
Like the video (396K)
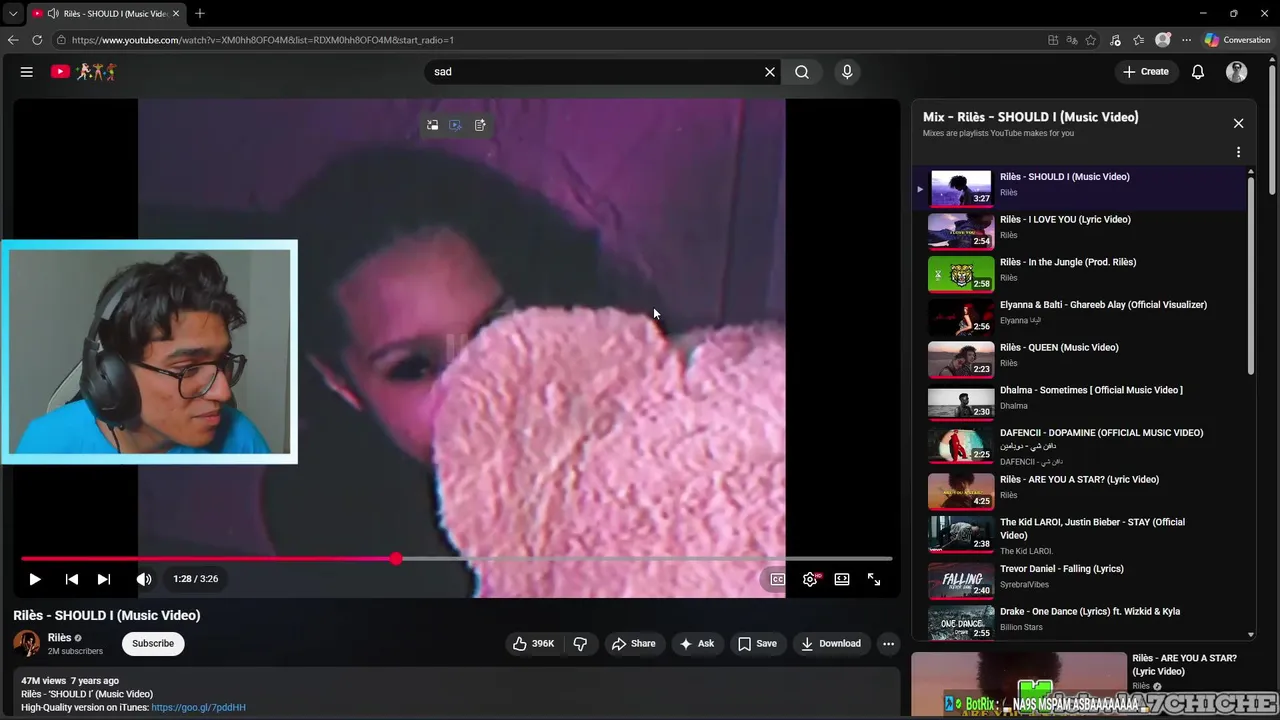[534, 643]
